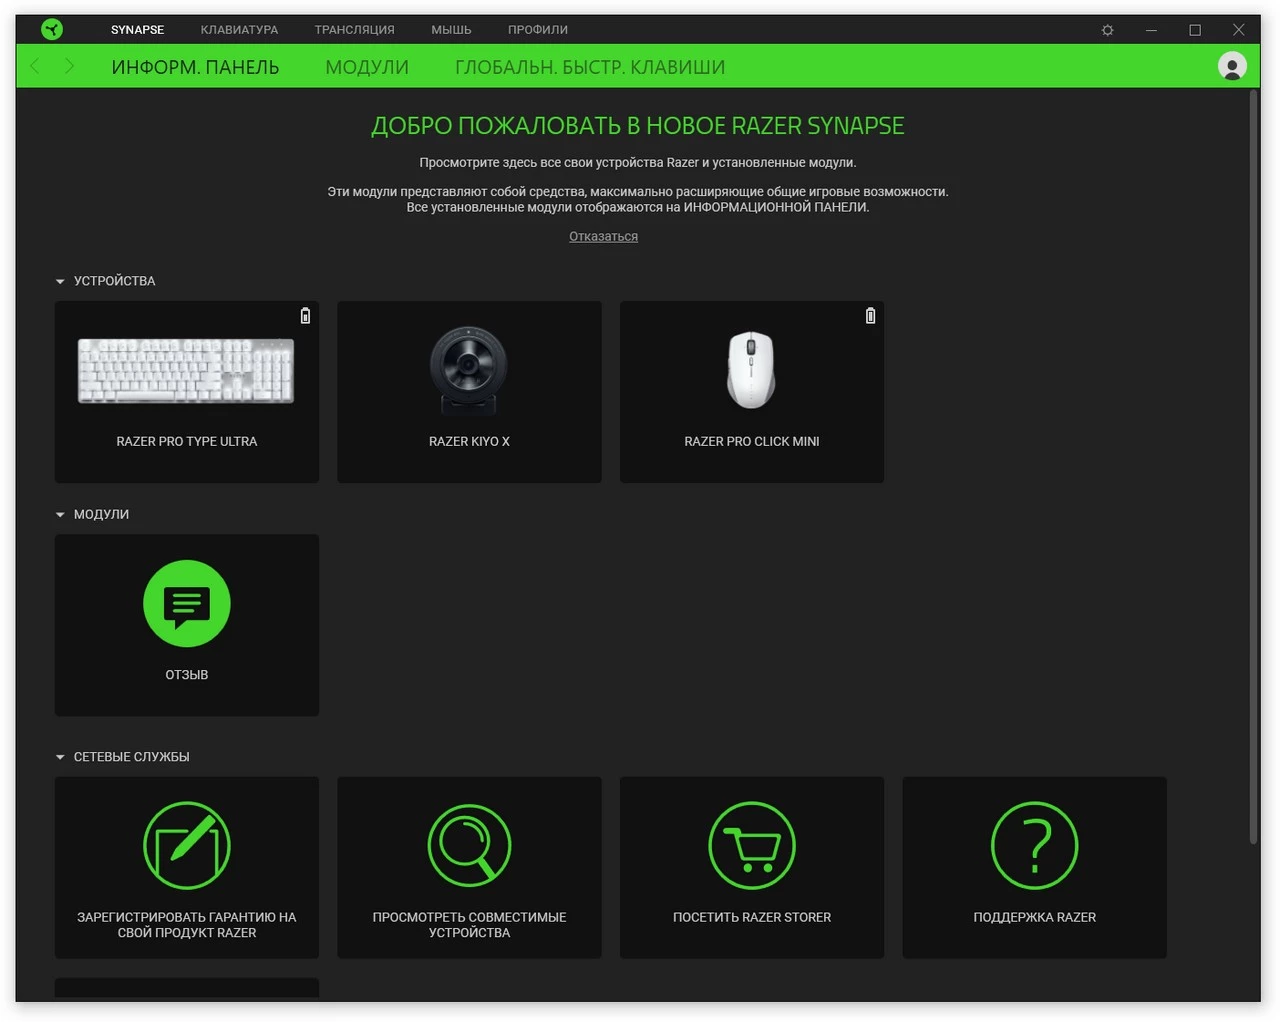Click ПРОСМОТРЕТЬ СОВМЕСТИМЫЕ УСТРОЙСТВА text
Viewport: 1280px width, 1022px height.
[x=469, y=925]
